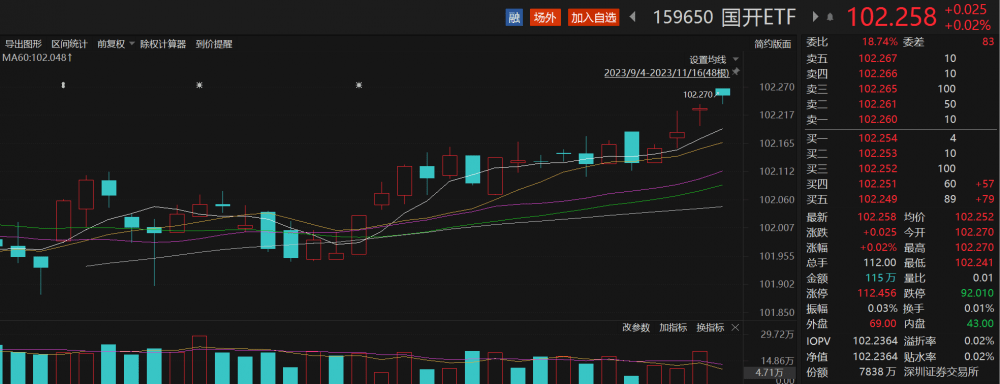Go to previous stock with left arrow
1000x384 pixels.
point(632,17)
